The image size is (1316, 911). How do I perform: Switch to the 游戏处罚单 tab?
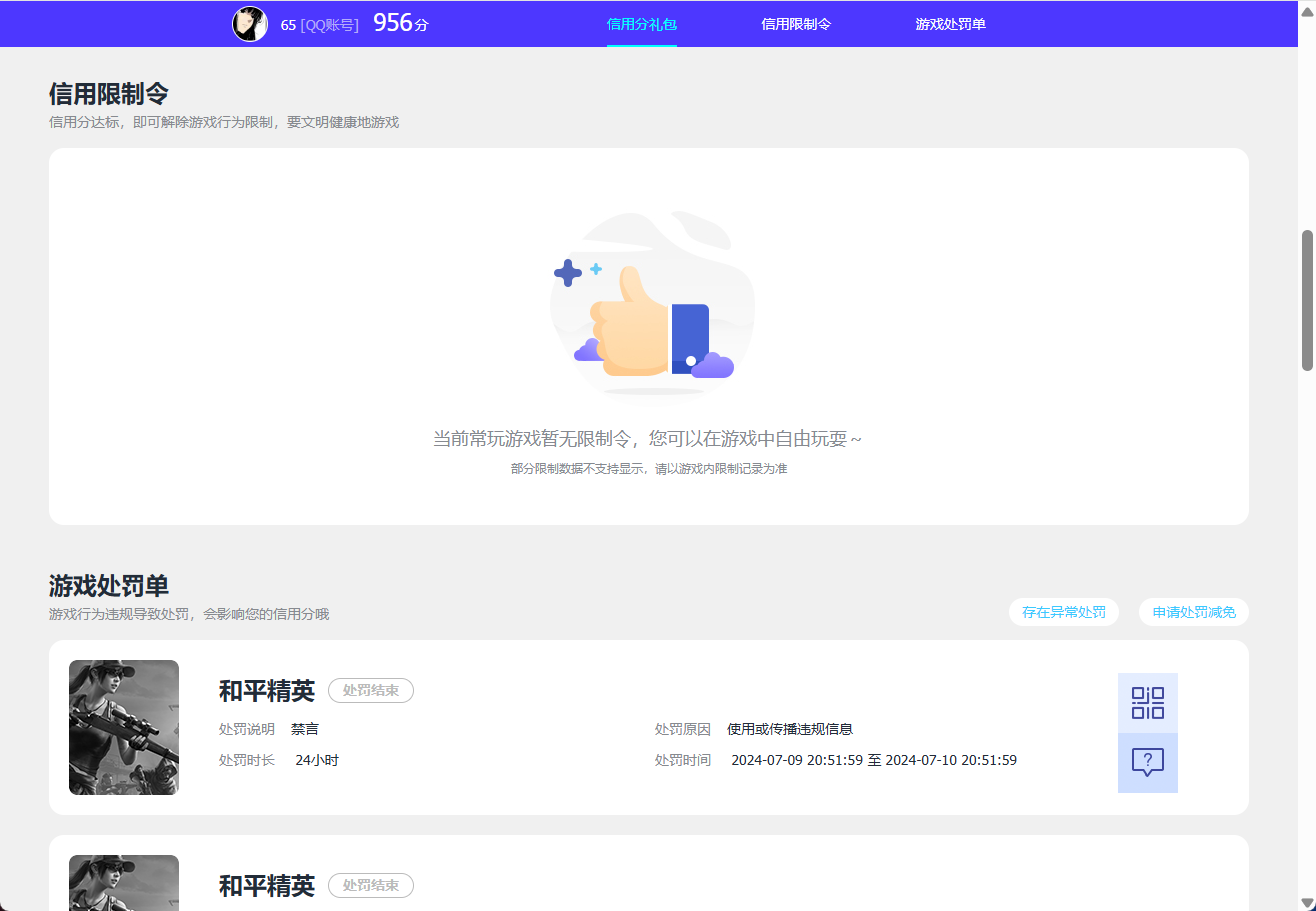[950, 24]
